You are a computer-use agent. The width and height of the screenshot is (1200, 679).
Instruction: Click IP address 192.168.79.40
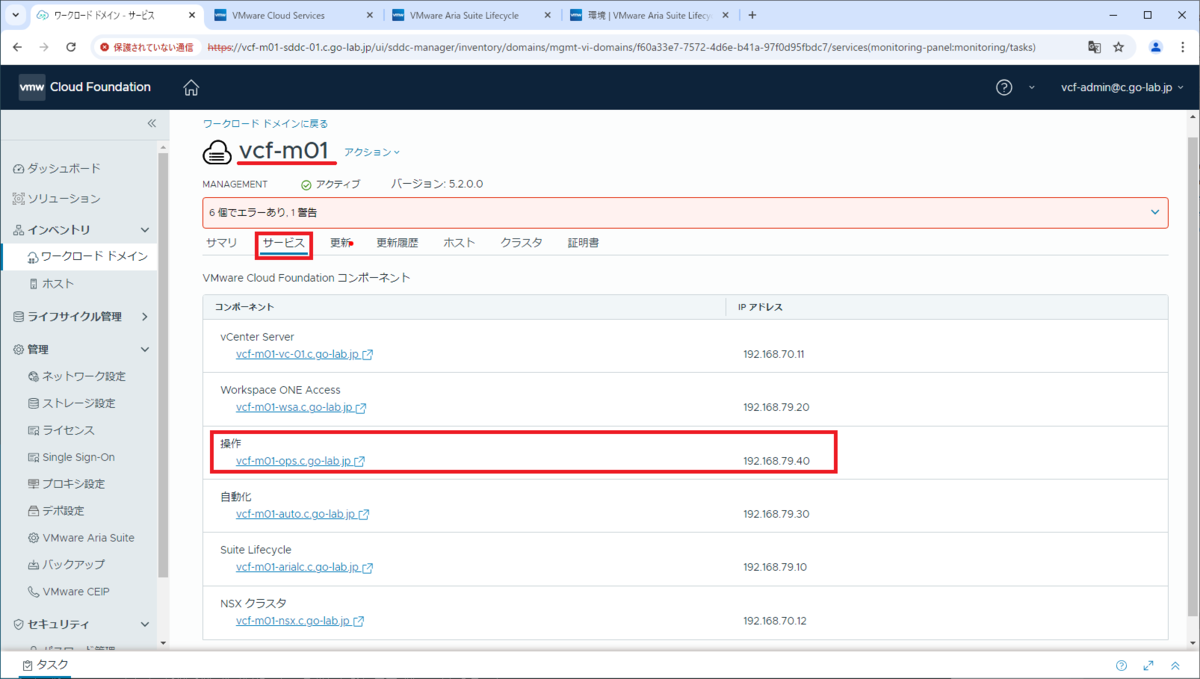point(776,461)
